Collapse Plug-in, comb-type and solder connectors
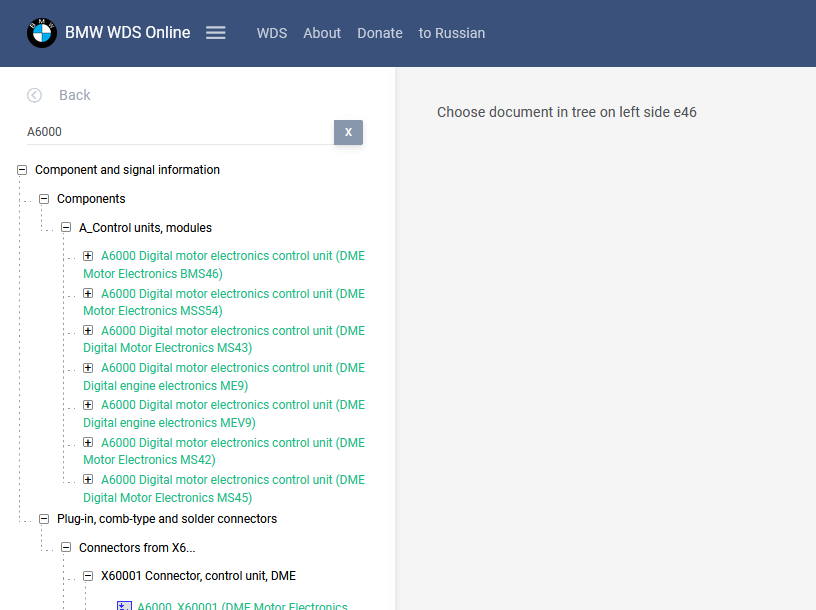This screenshot has height=610, width=816. (44, 519)
